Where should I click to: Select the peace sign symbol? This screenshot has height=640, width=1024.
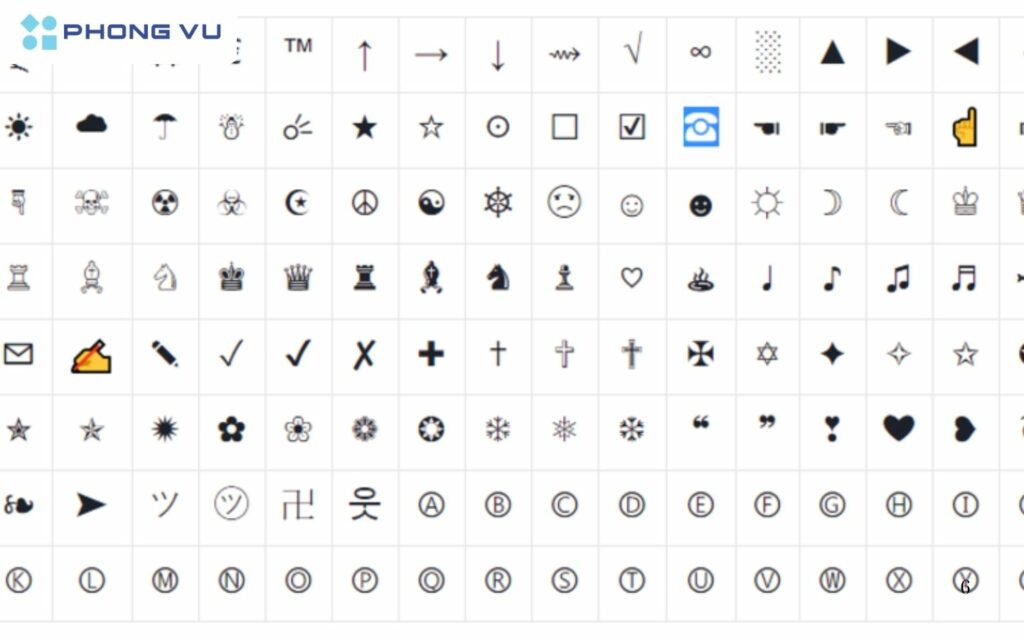coord(365,203)
